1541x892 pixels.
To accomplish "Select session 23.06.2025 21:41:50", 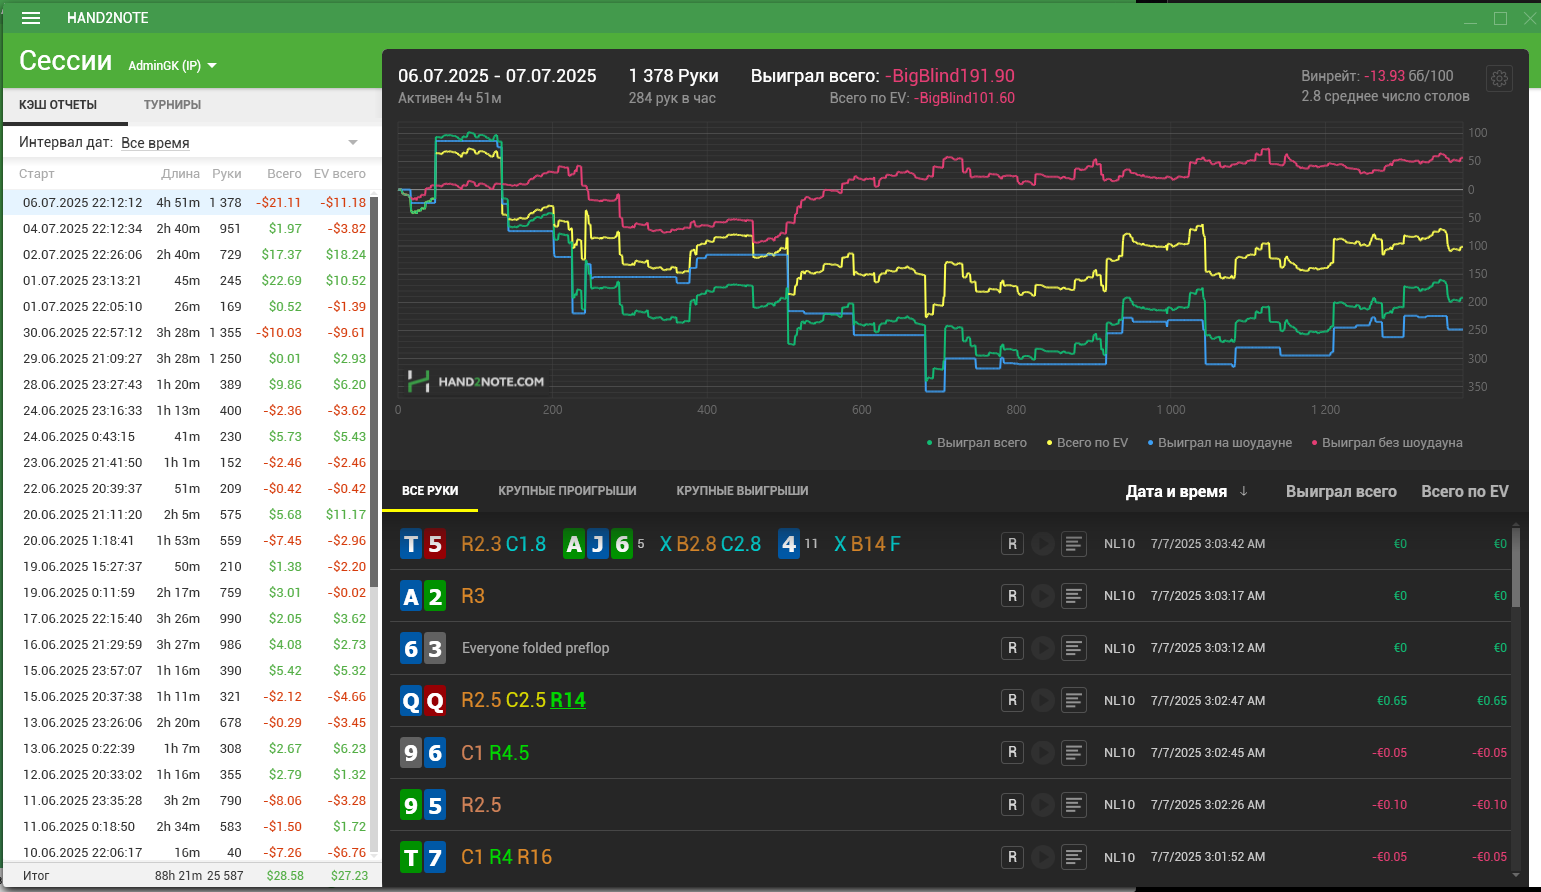I will pyautogui.click(x=187, y=462).
